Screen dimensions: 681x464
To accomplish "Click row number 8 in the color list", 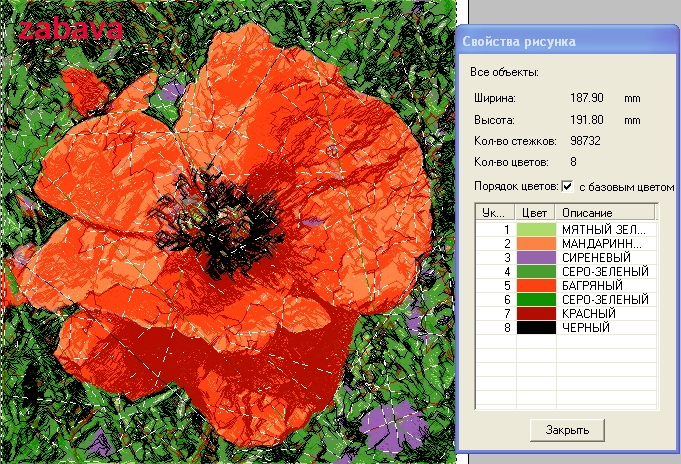I will click(x=507, y=327).
